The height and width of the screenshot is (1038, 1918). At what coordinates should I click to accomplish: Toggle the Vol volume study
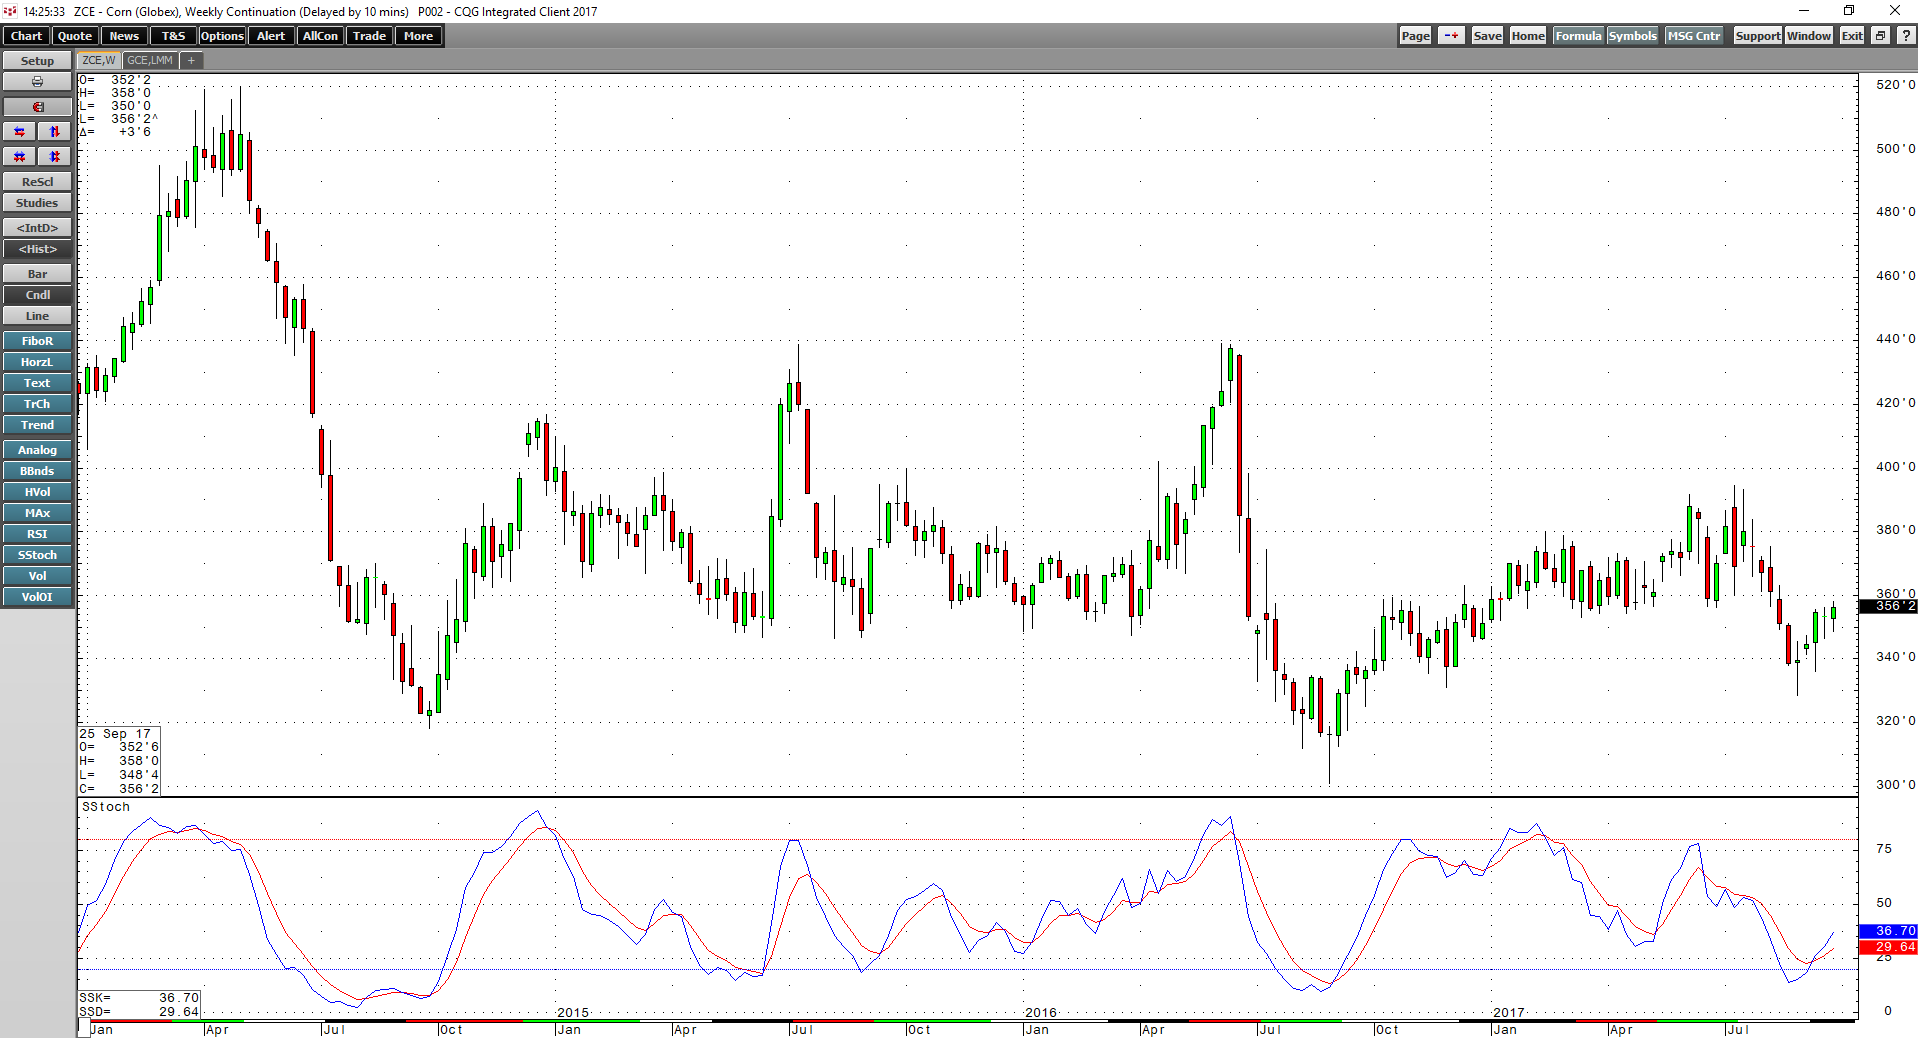(x=37, y=576)
